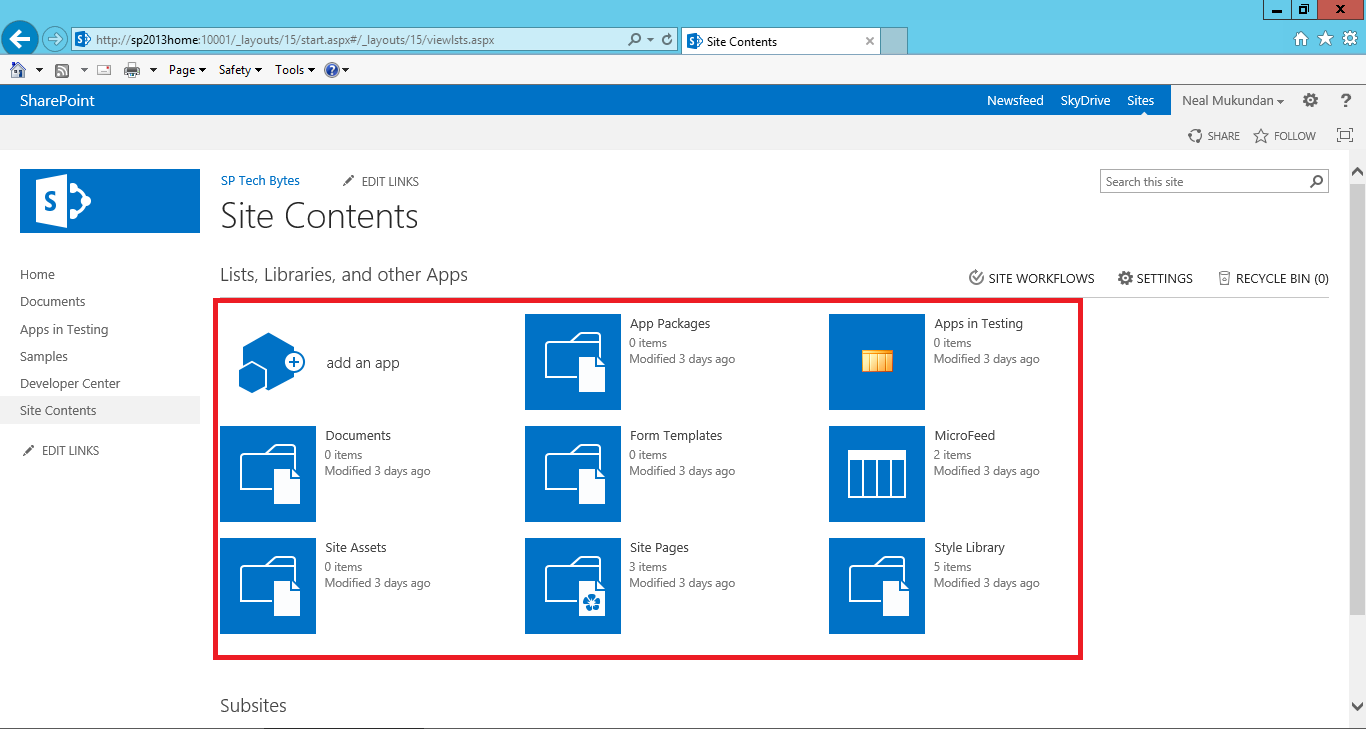Open the Site Assets tile icon

click(268, 586)
